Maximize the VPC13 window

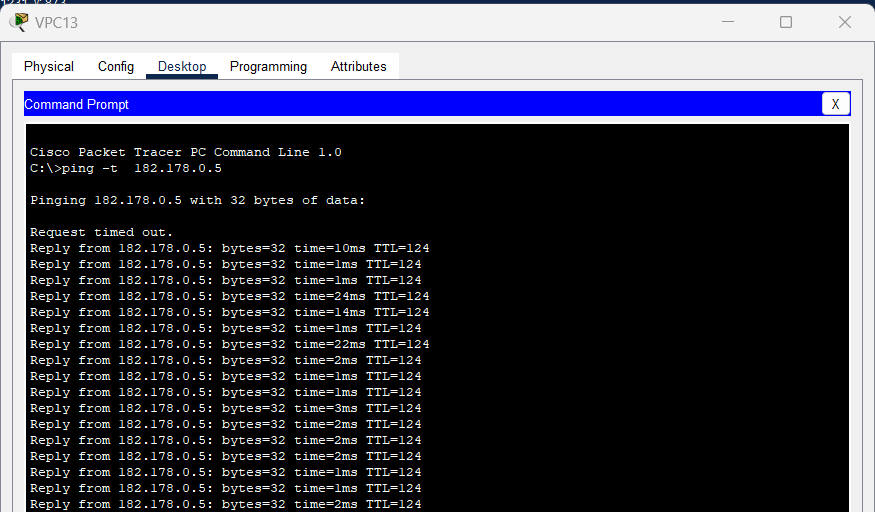786,22
